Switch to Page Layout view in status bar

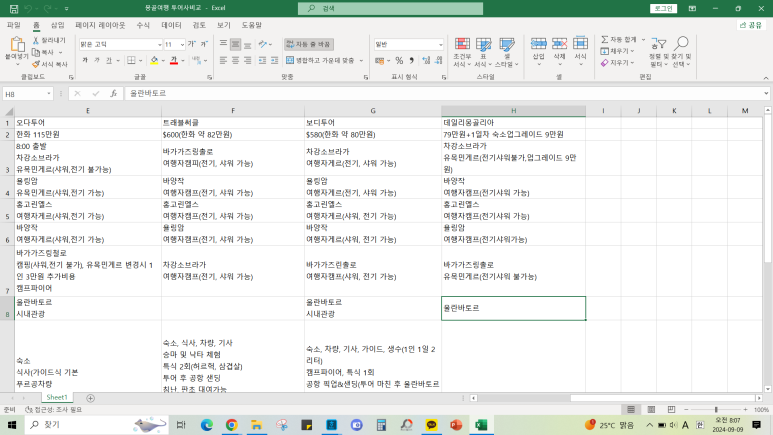pyautogui.click(x=651, y=410)
